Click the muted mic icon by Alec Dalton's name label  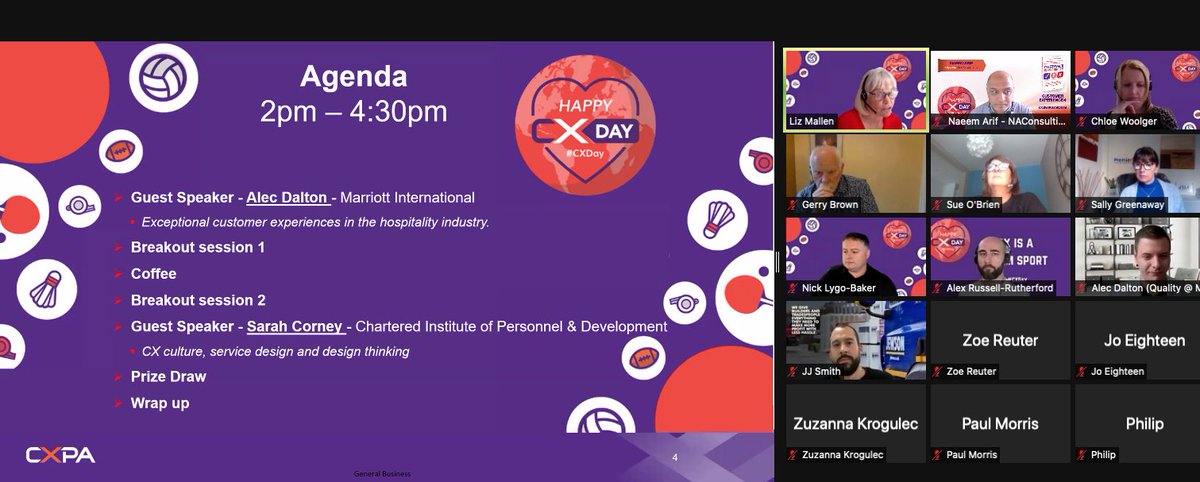1081,288
